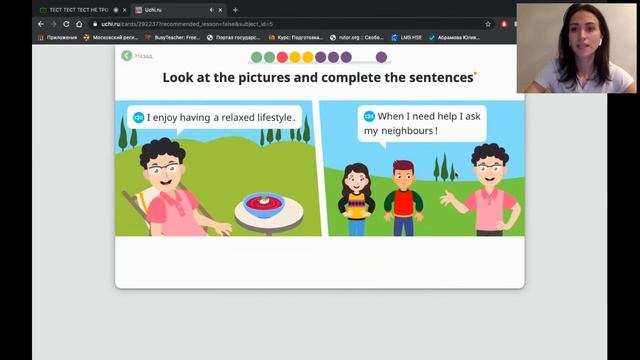
Task: Reload the Uchi.ru page
Action: [x=66, y=24]
